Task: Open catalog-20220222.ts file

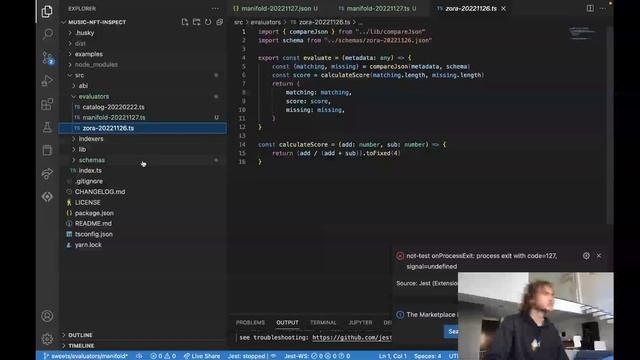Action: [113, 107]
